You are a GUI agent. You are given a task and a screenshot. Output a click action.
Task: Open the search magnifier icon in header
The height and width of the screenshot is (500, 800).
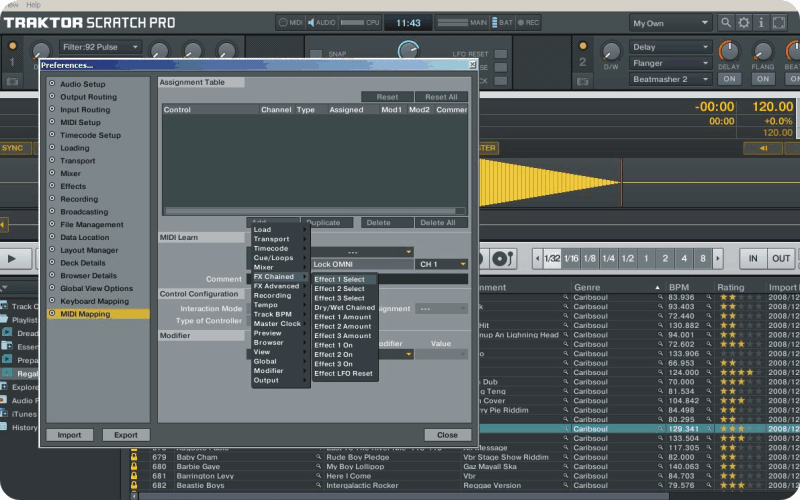click(x=724, y=22)
